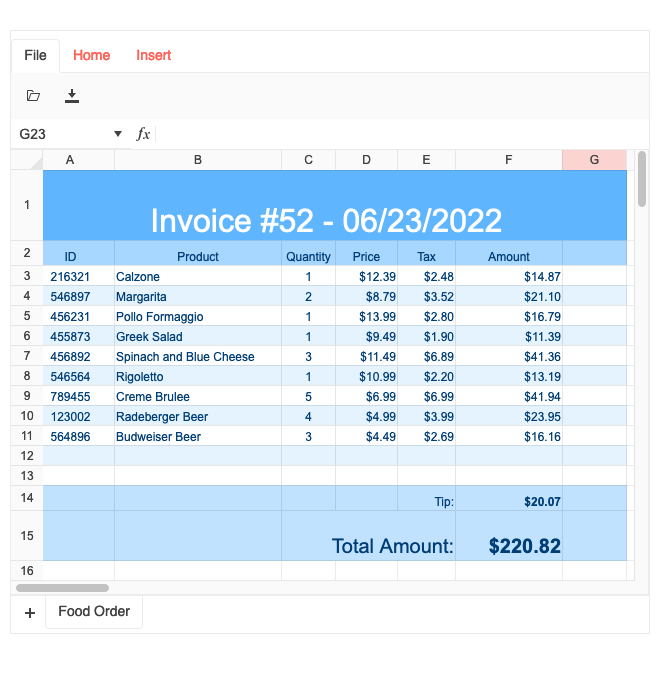Select the Pollo Formaggio cell
This screenshot has height=694, width=660.
pos(198,316)
